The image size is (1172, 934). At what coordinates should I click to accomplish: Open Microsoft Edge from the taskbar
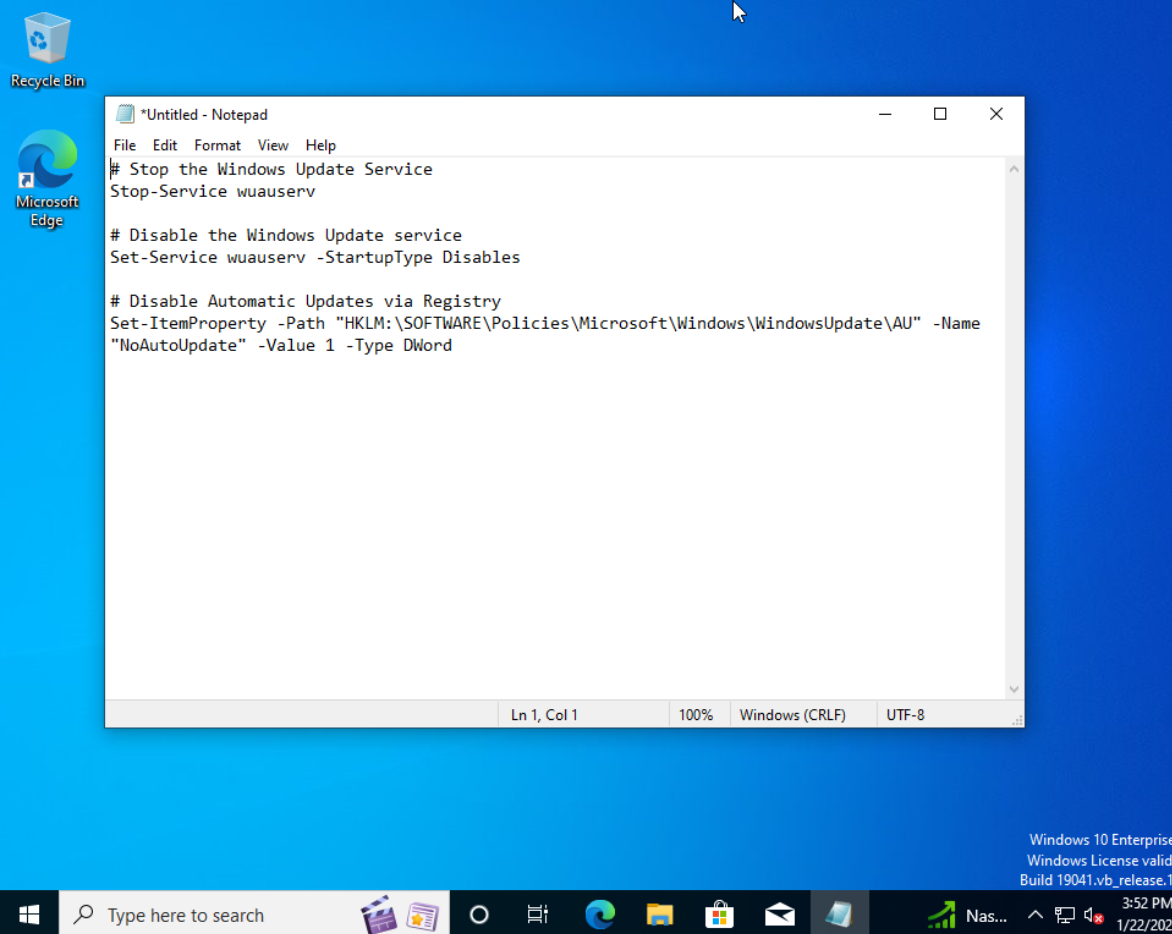coord(599,914)
